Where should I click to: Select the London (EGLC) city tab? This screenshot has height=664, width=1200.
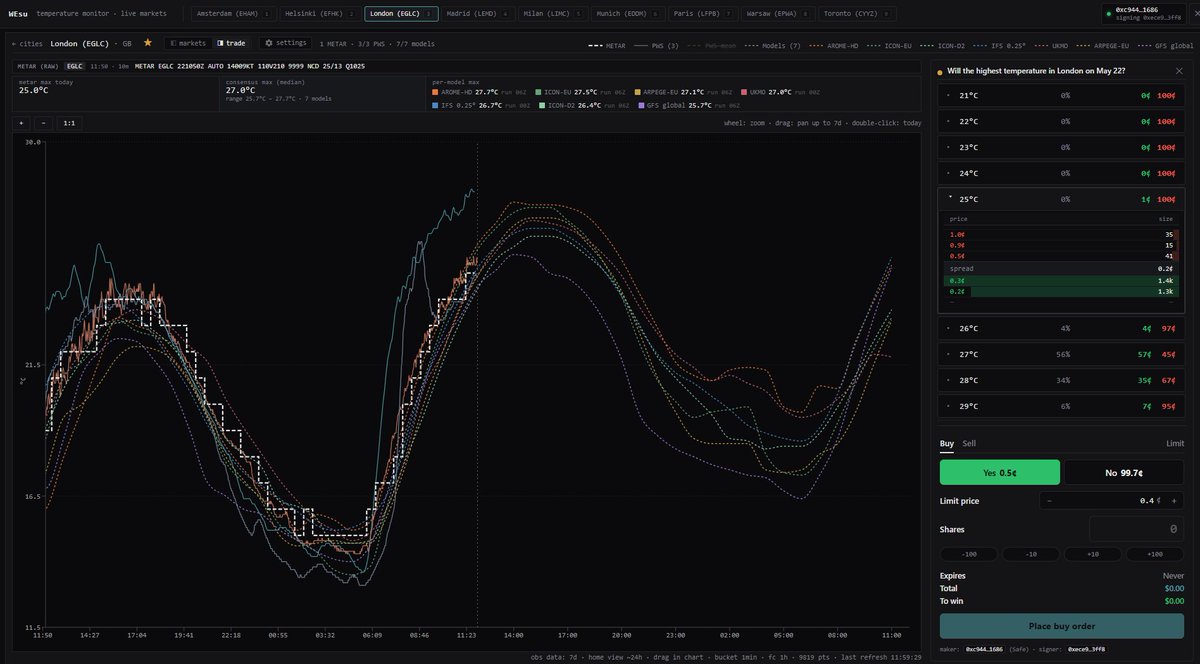coord(401,14)
